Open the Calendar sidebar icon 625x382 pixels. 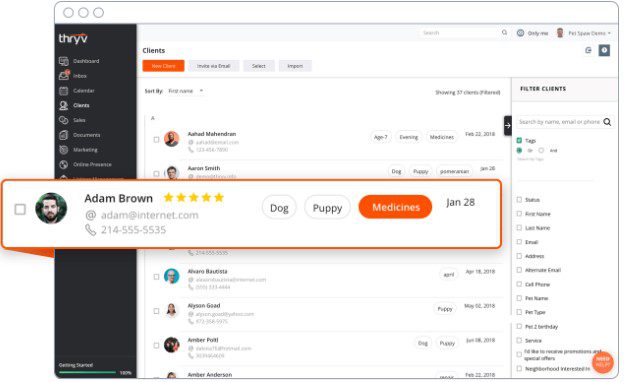[64, 91]
